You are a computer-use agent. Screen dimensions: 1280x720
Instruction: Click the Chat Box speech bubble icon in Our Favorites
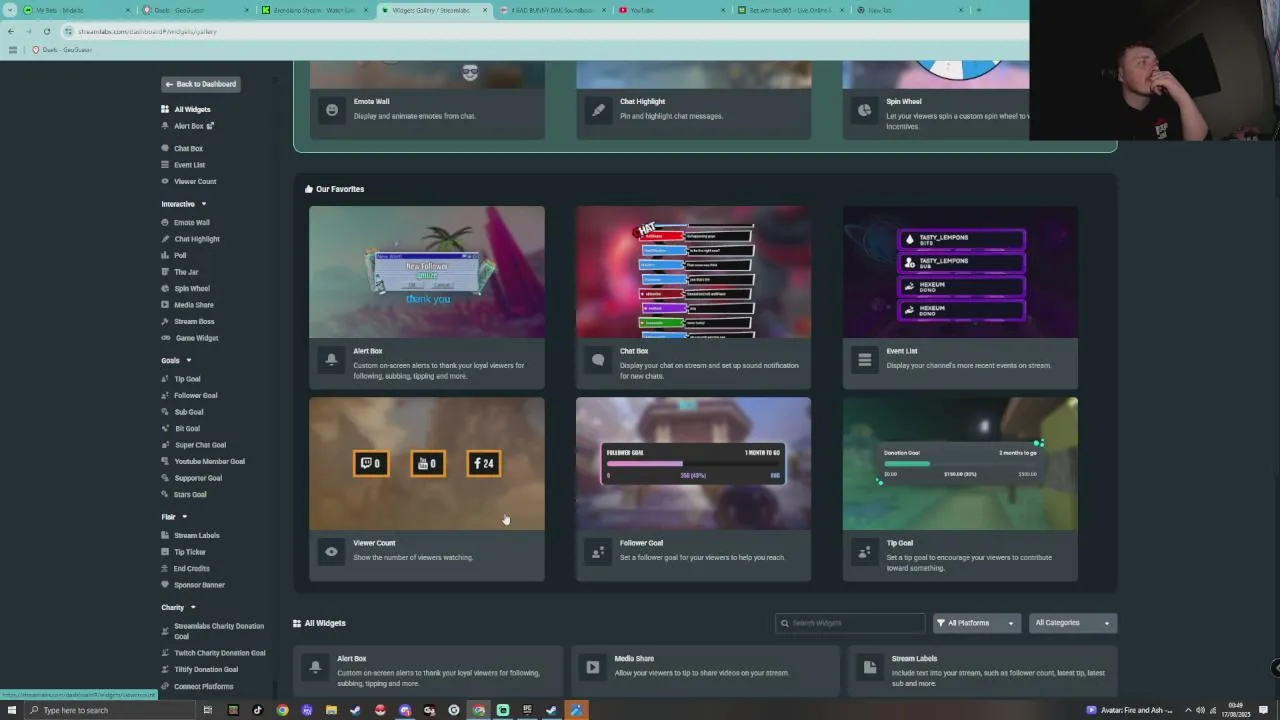pos(598,360)
